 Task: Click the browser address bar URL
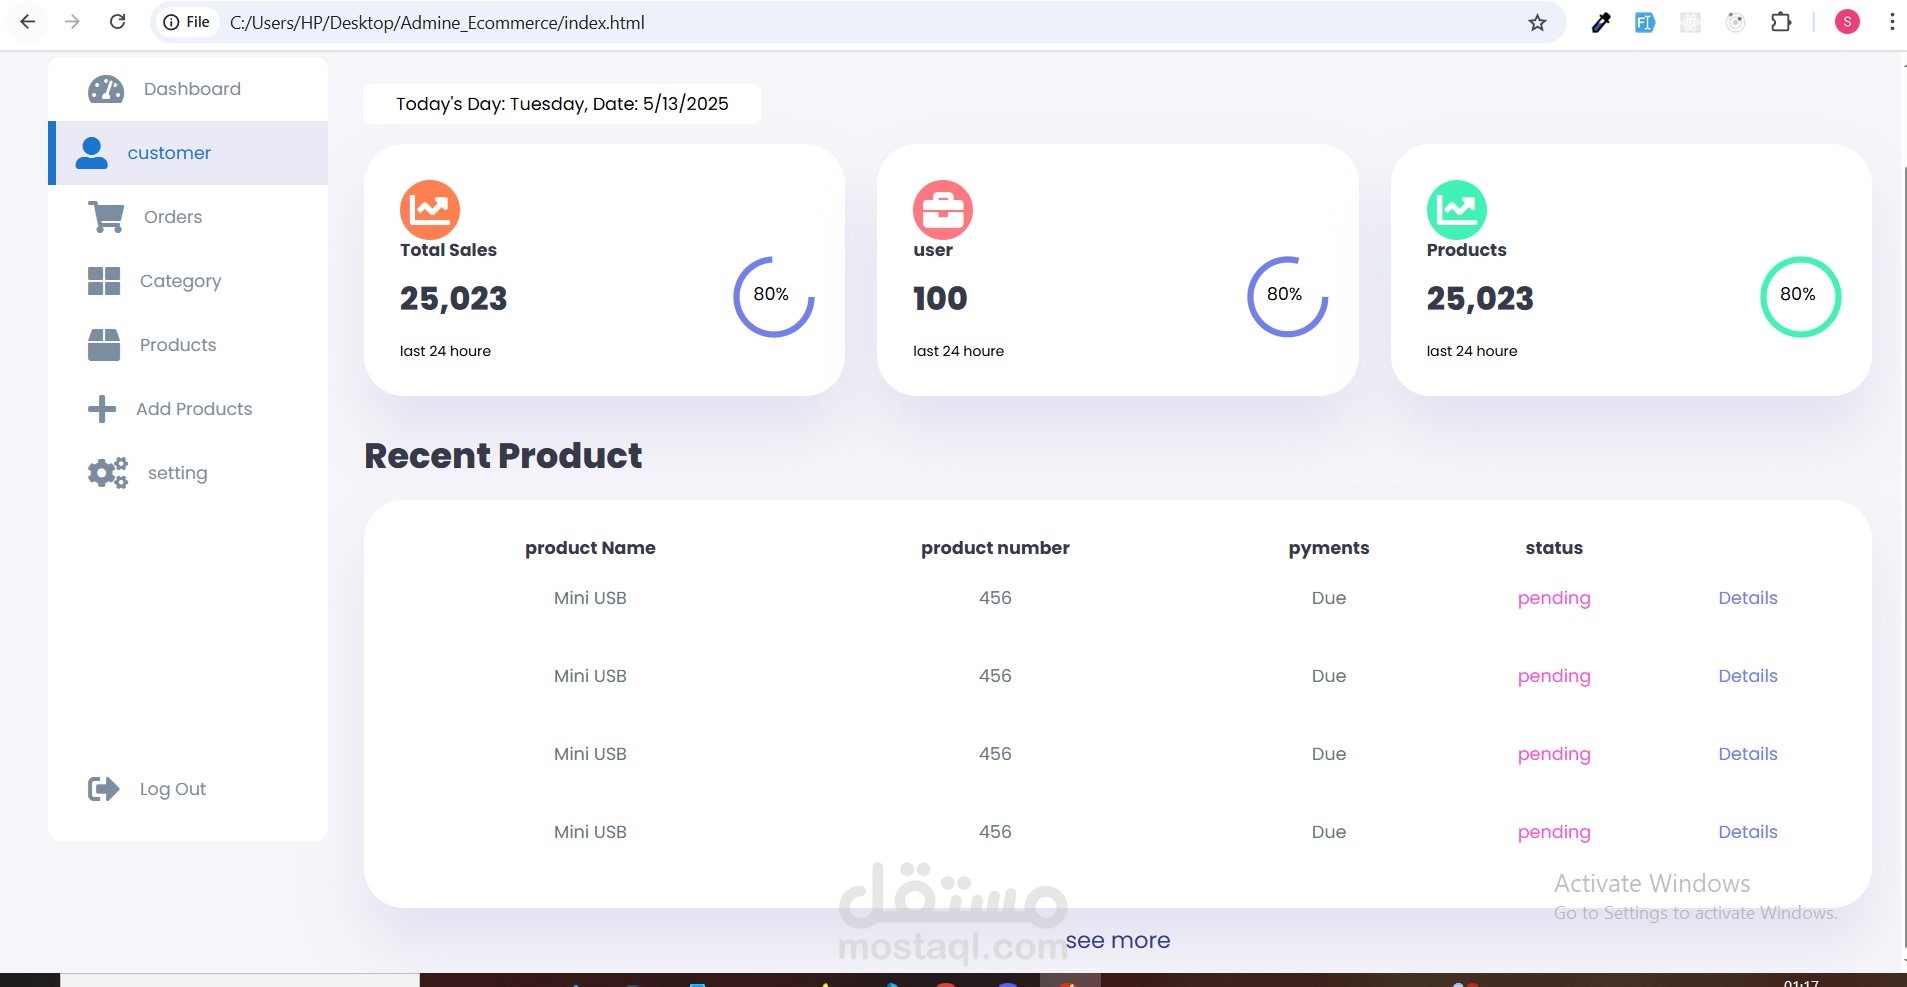pyautogui.click(x=437, y=22)
